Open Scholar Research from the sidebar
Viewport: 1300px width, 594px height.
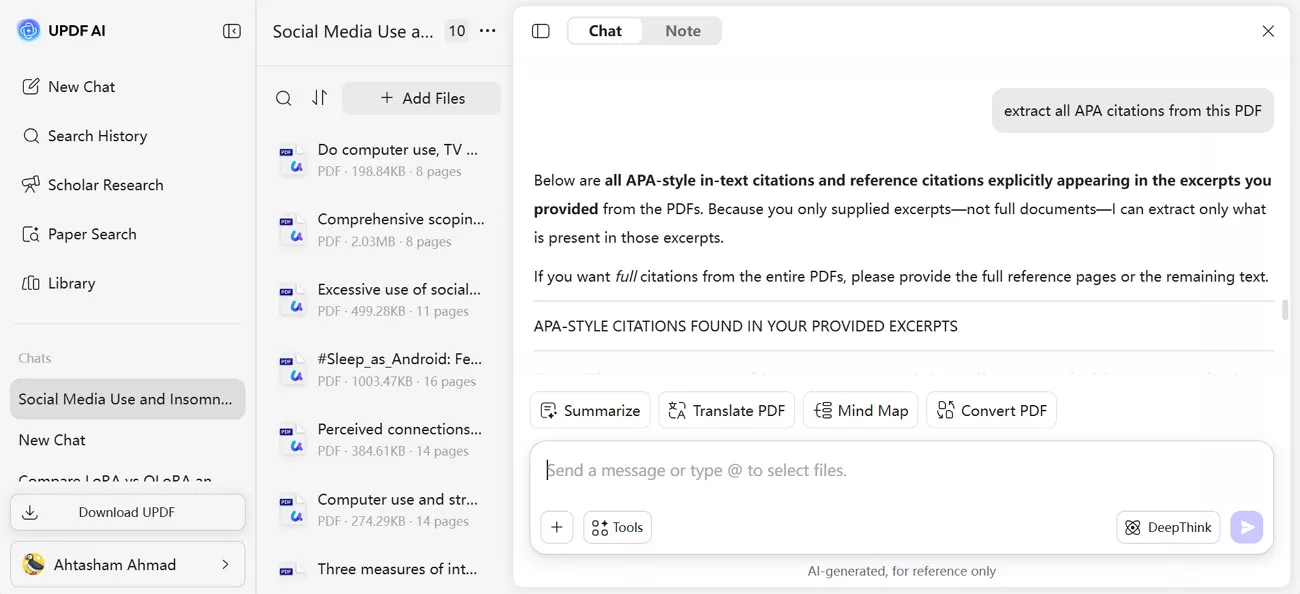coord(105,184)
